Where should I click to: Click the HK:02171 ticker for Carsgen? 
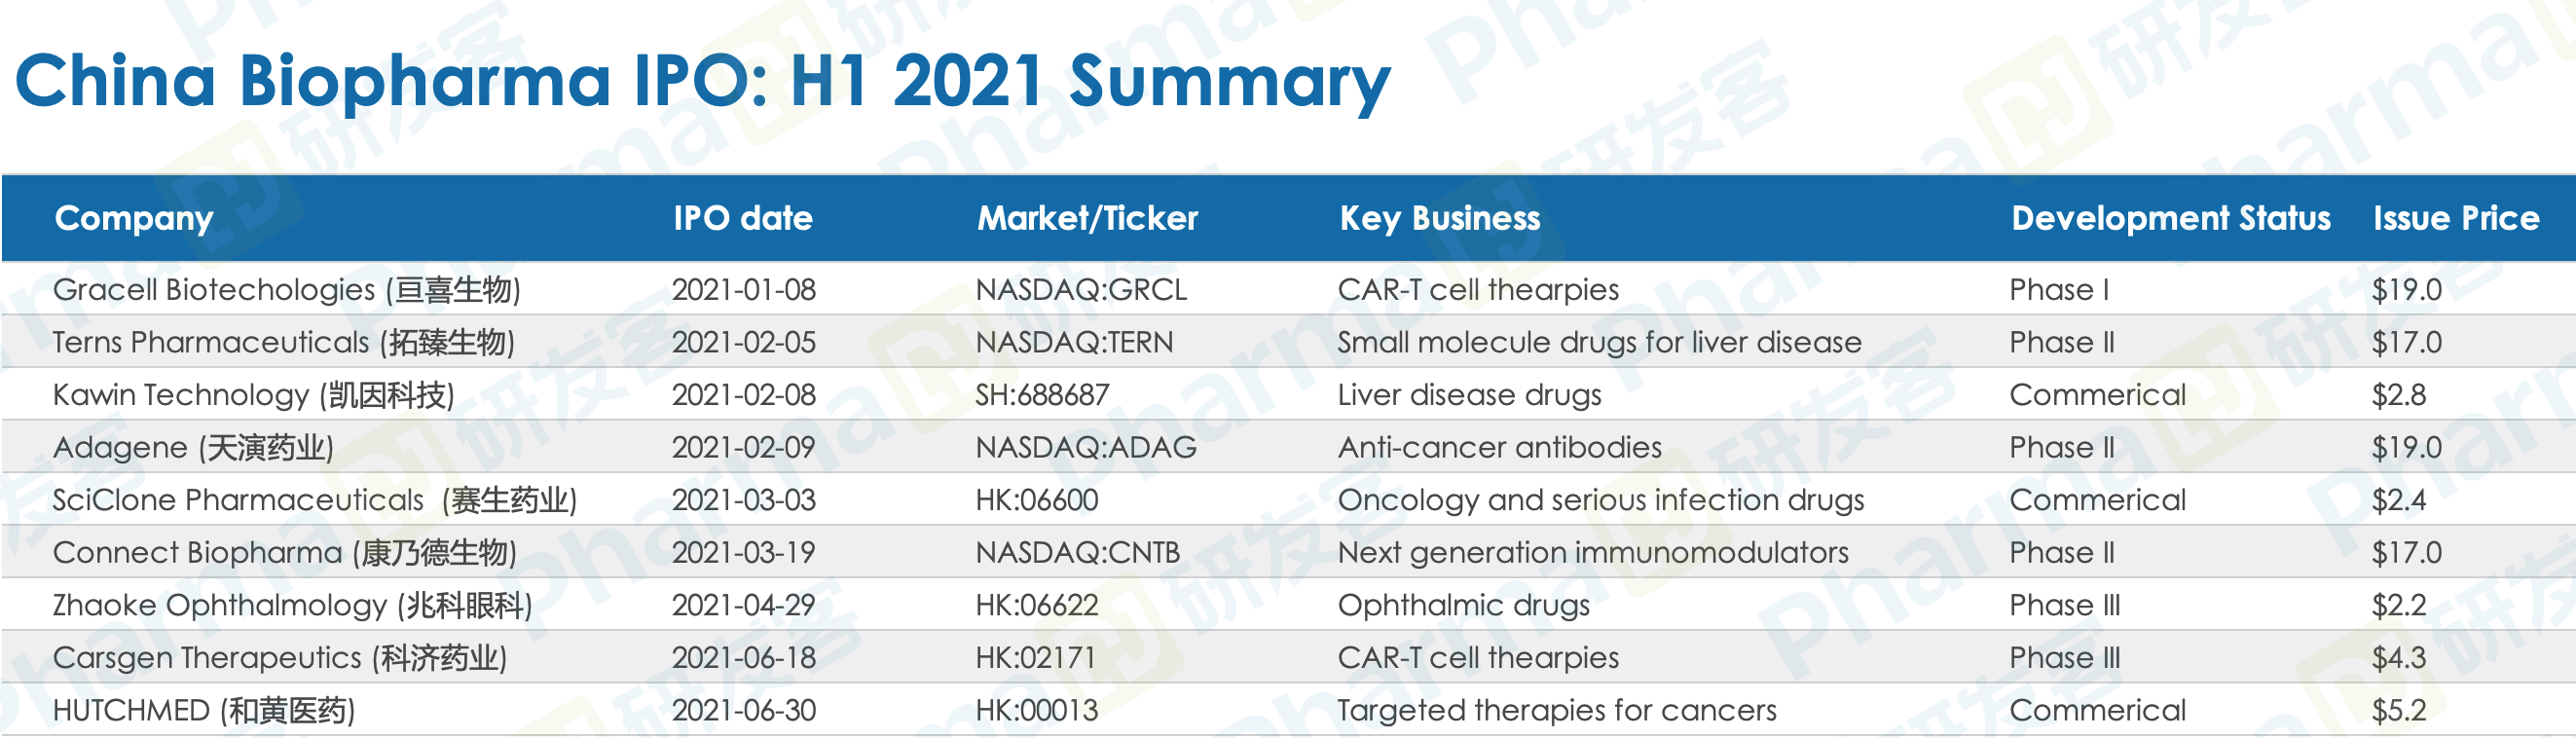pos(1035,658)
